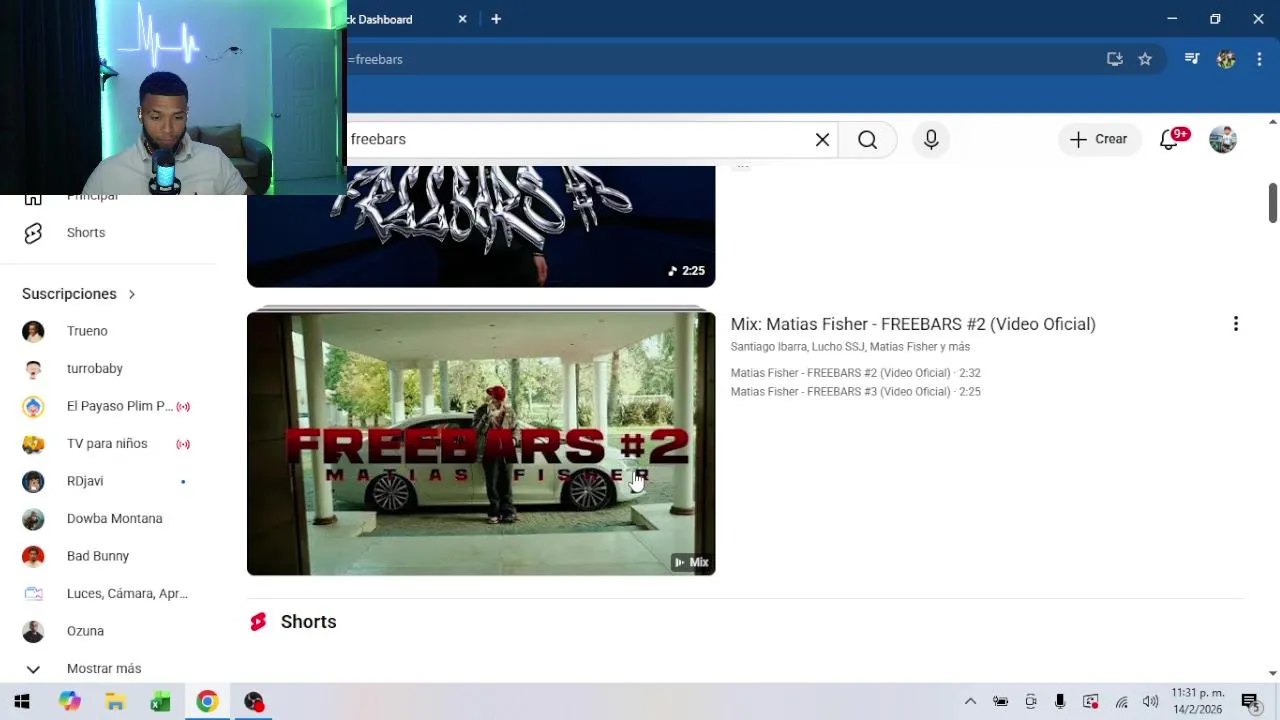Open notifications bell with 9+ badge
The height and width of the screenshot is (720, 1280).
(x=1170, y=140)
